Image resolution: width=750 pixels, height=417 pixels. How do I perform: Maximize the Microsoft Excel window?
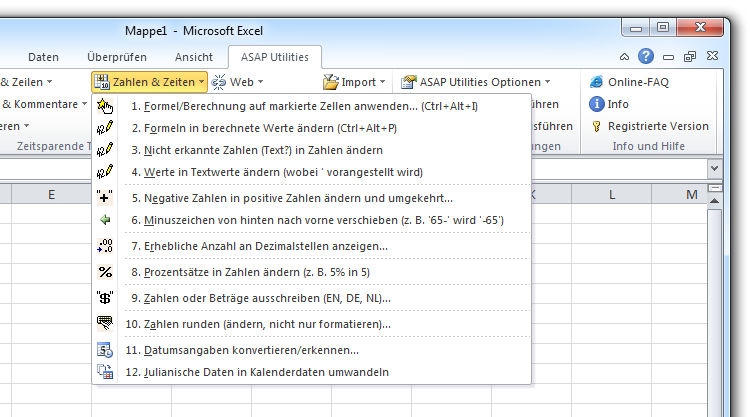point(662,28)
